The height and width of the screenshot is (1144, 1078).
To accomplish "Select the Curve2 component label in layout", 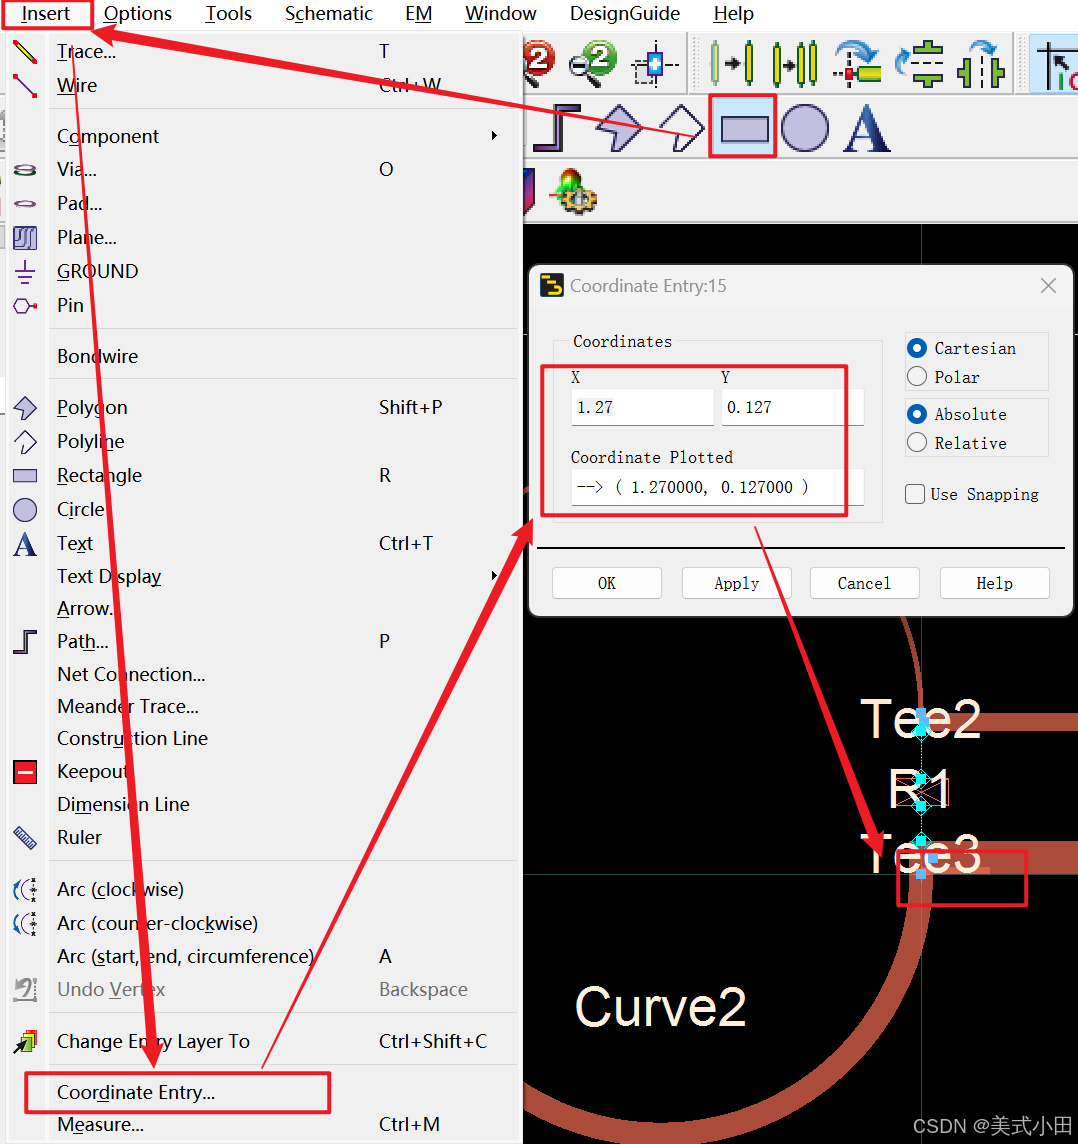I will 661,1007.
